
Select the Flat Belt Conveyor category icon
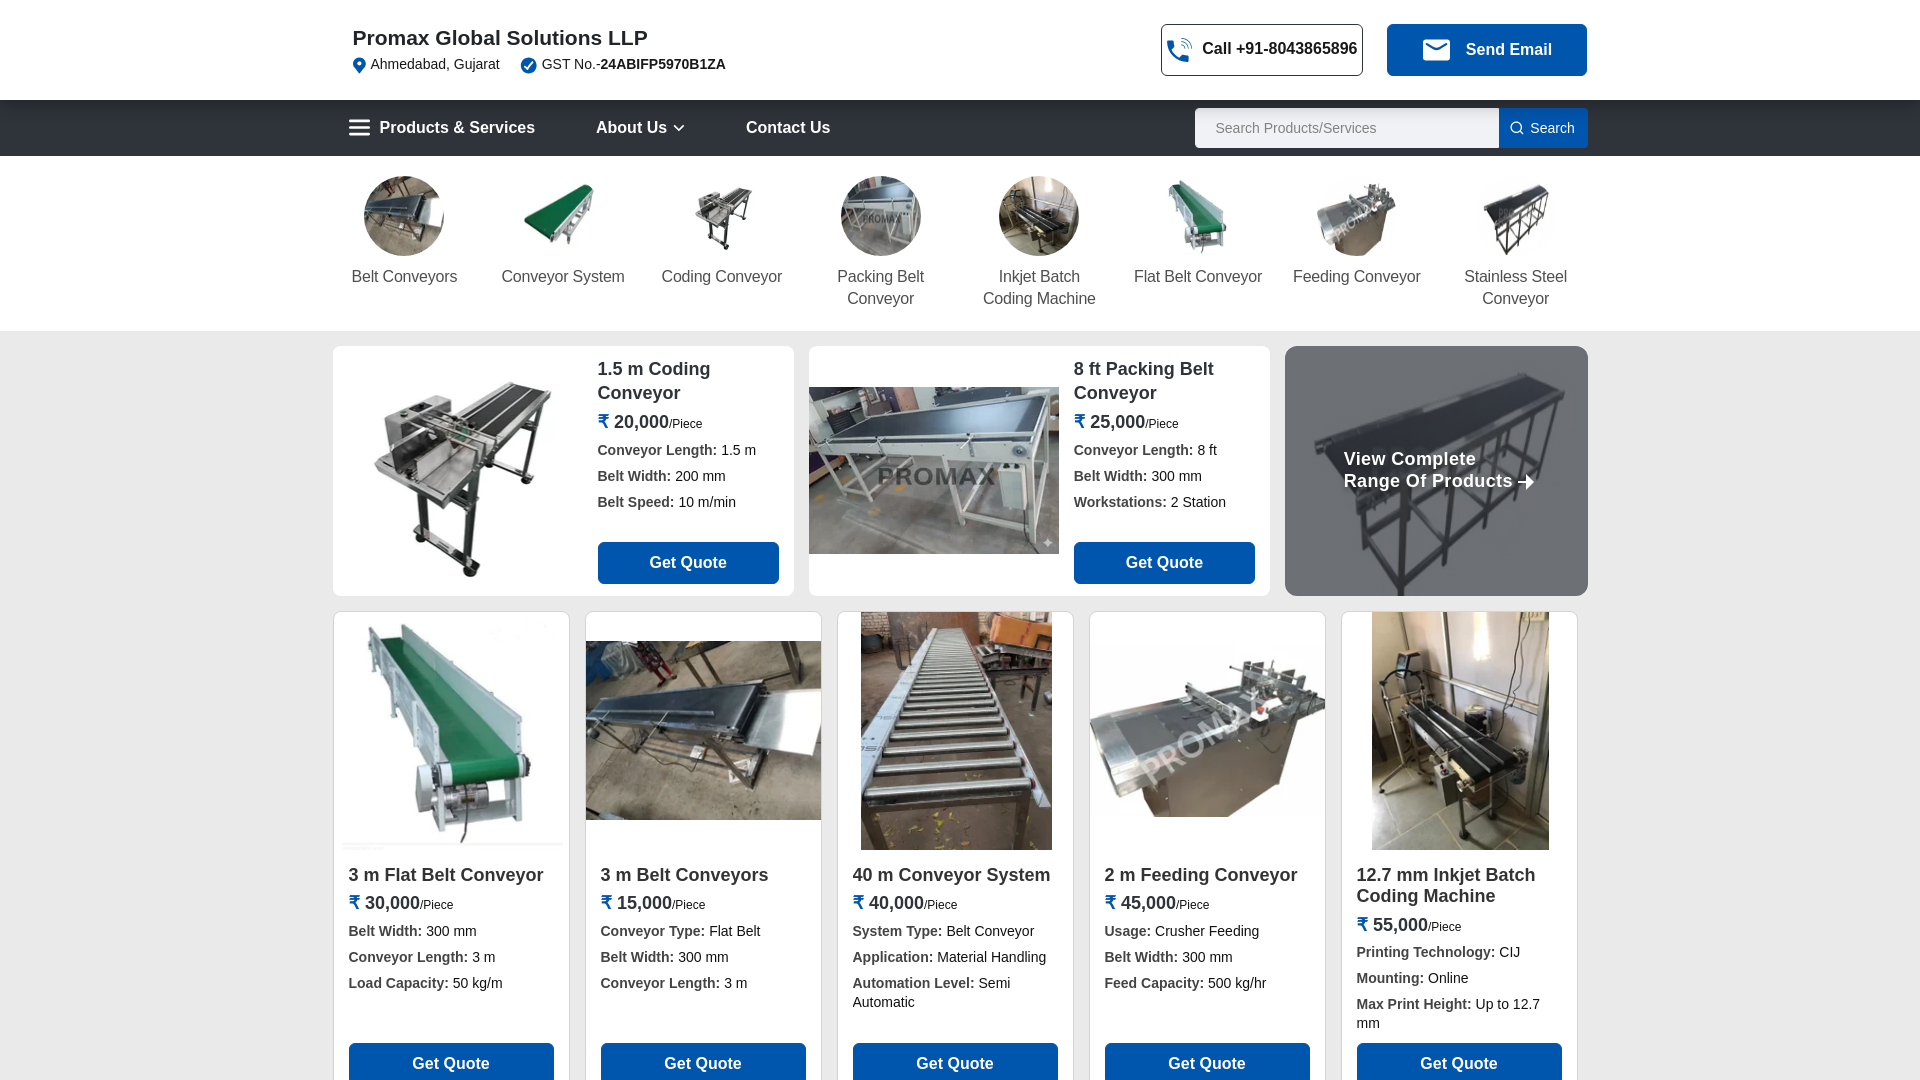click(x=1198, y=216)
